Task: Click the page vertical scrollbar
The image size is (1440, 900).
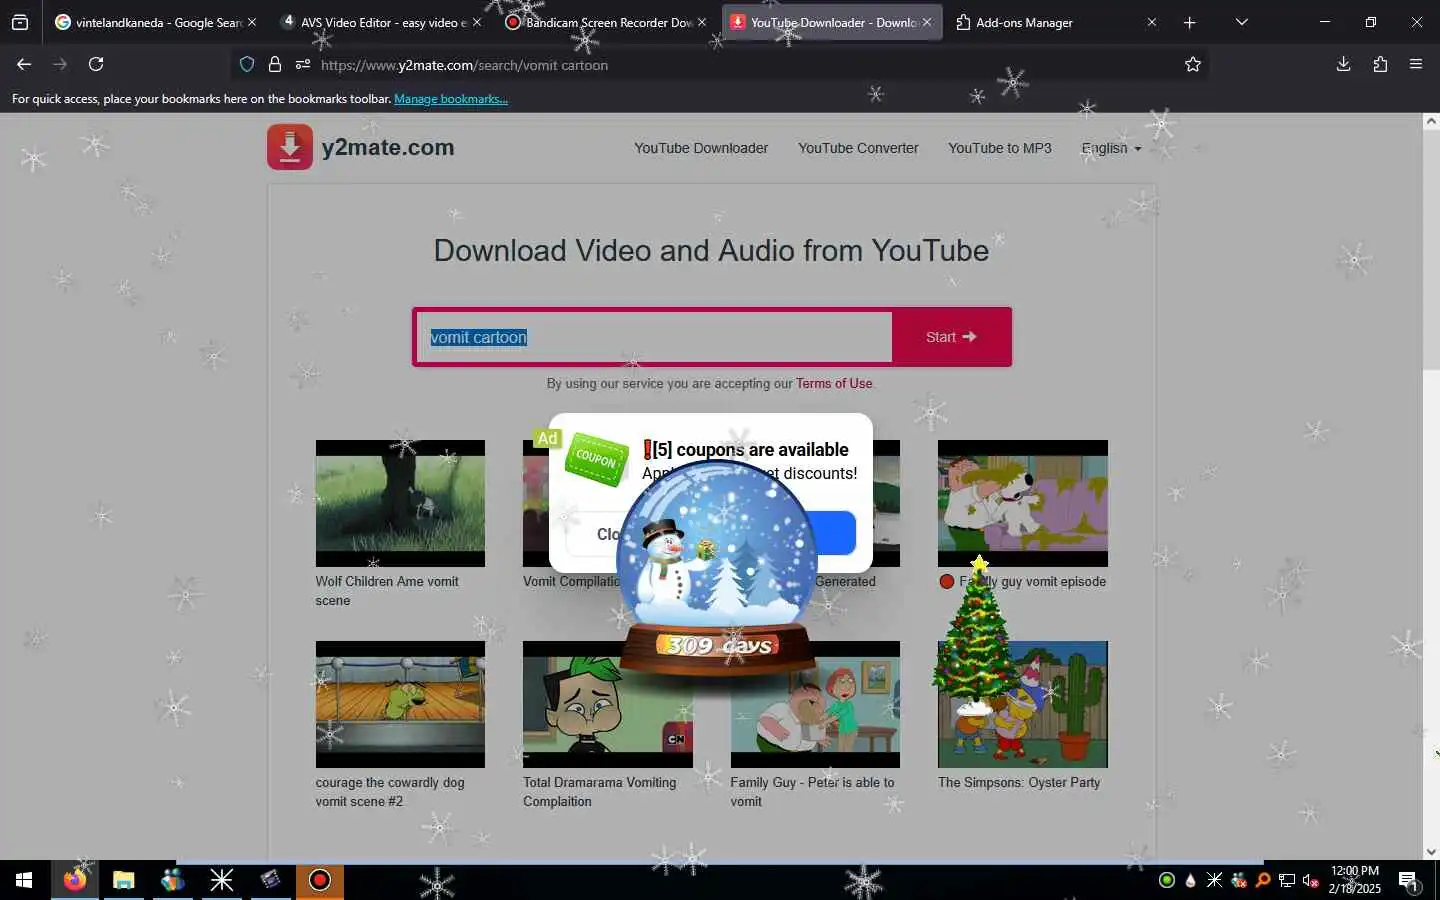Action: tap(1431, 250)
